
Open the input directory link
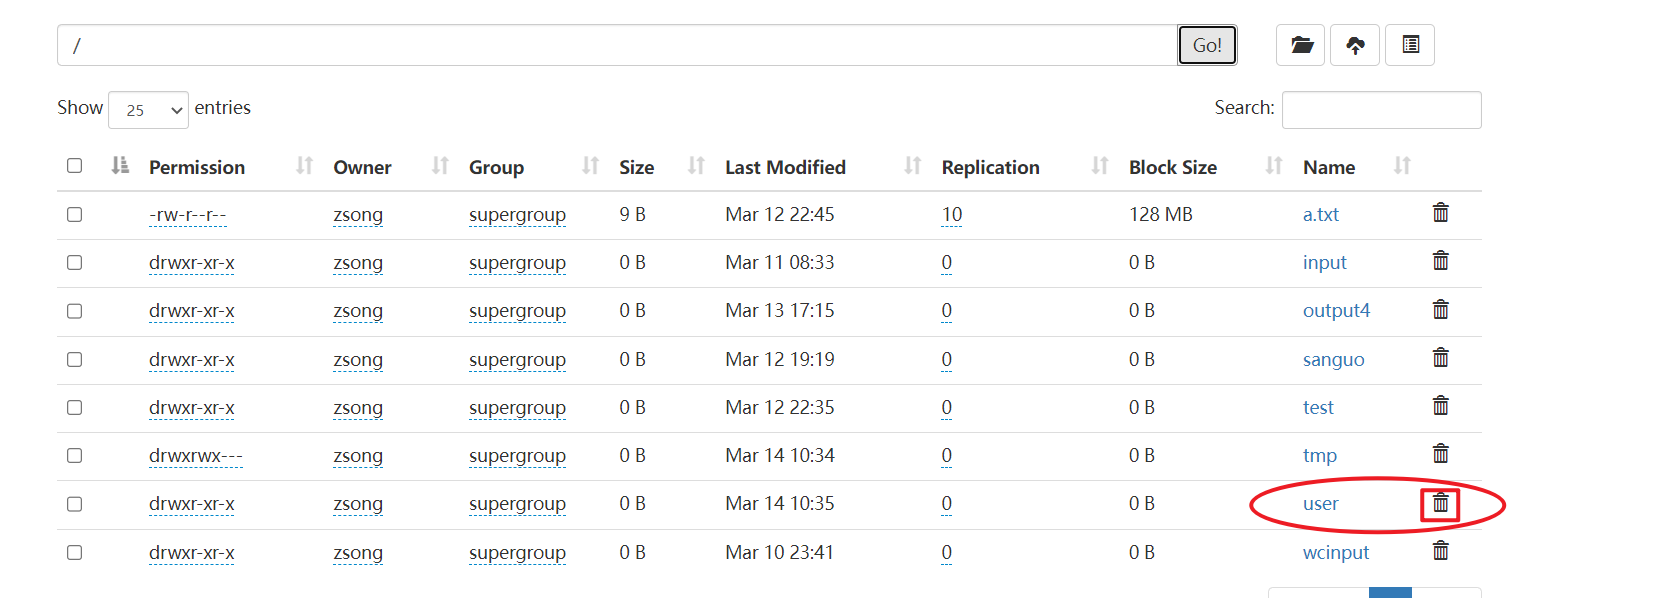1324,262
